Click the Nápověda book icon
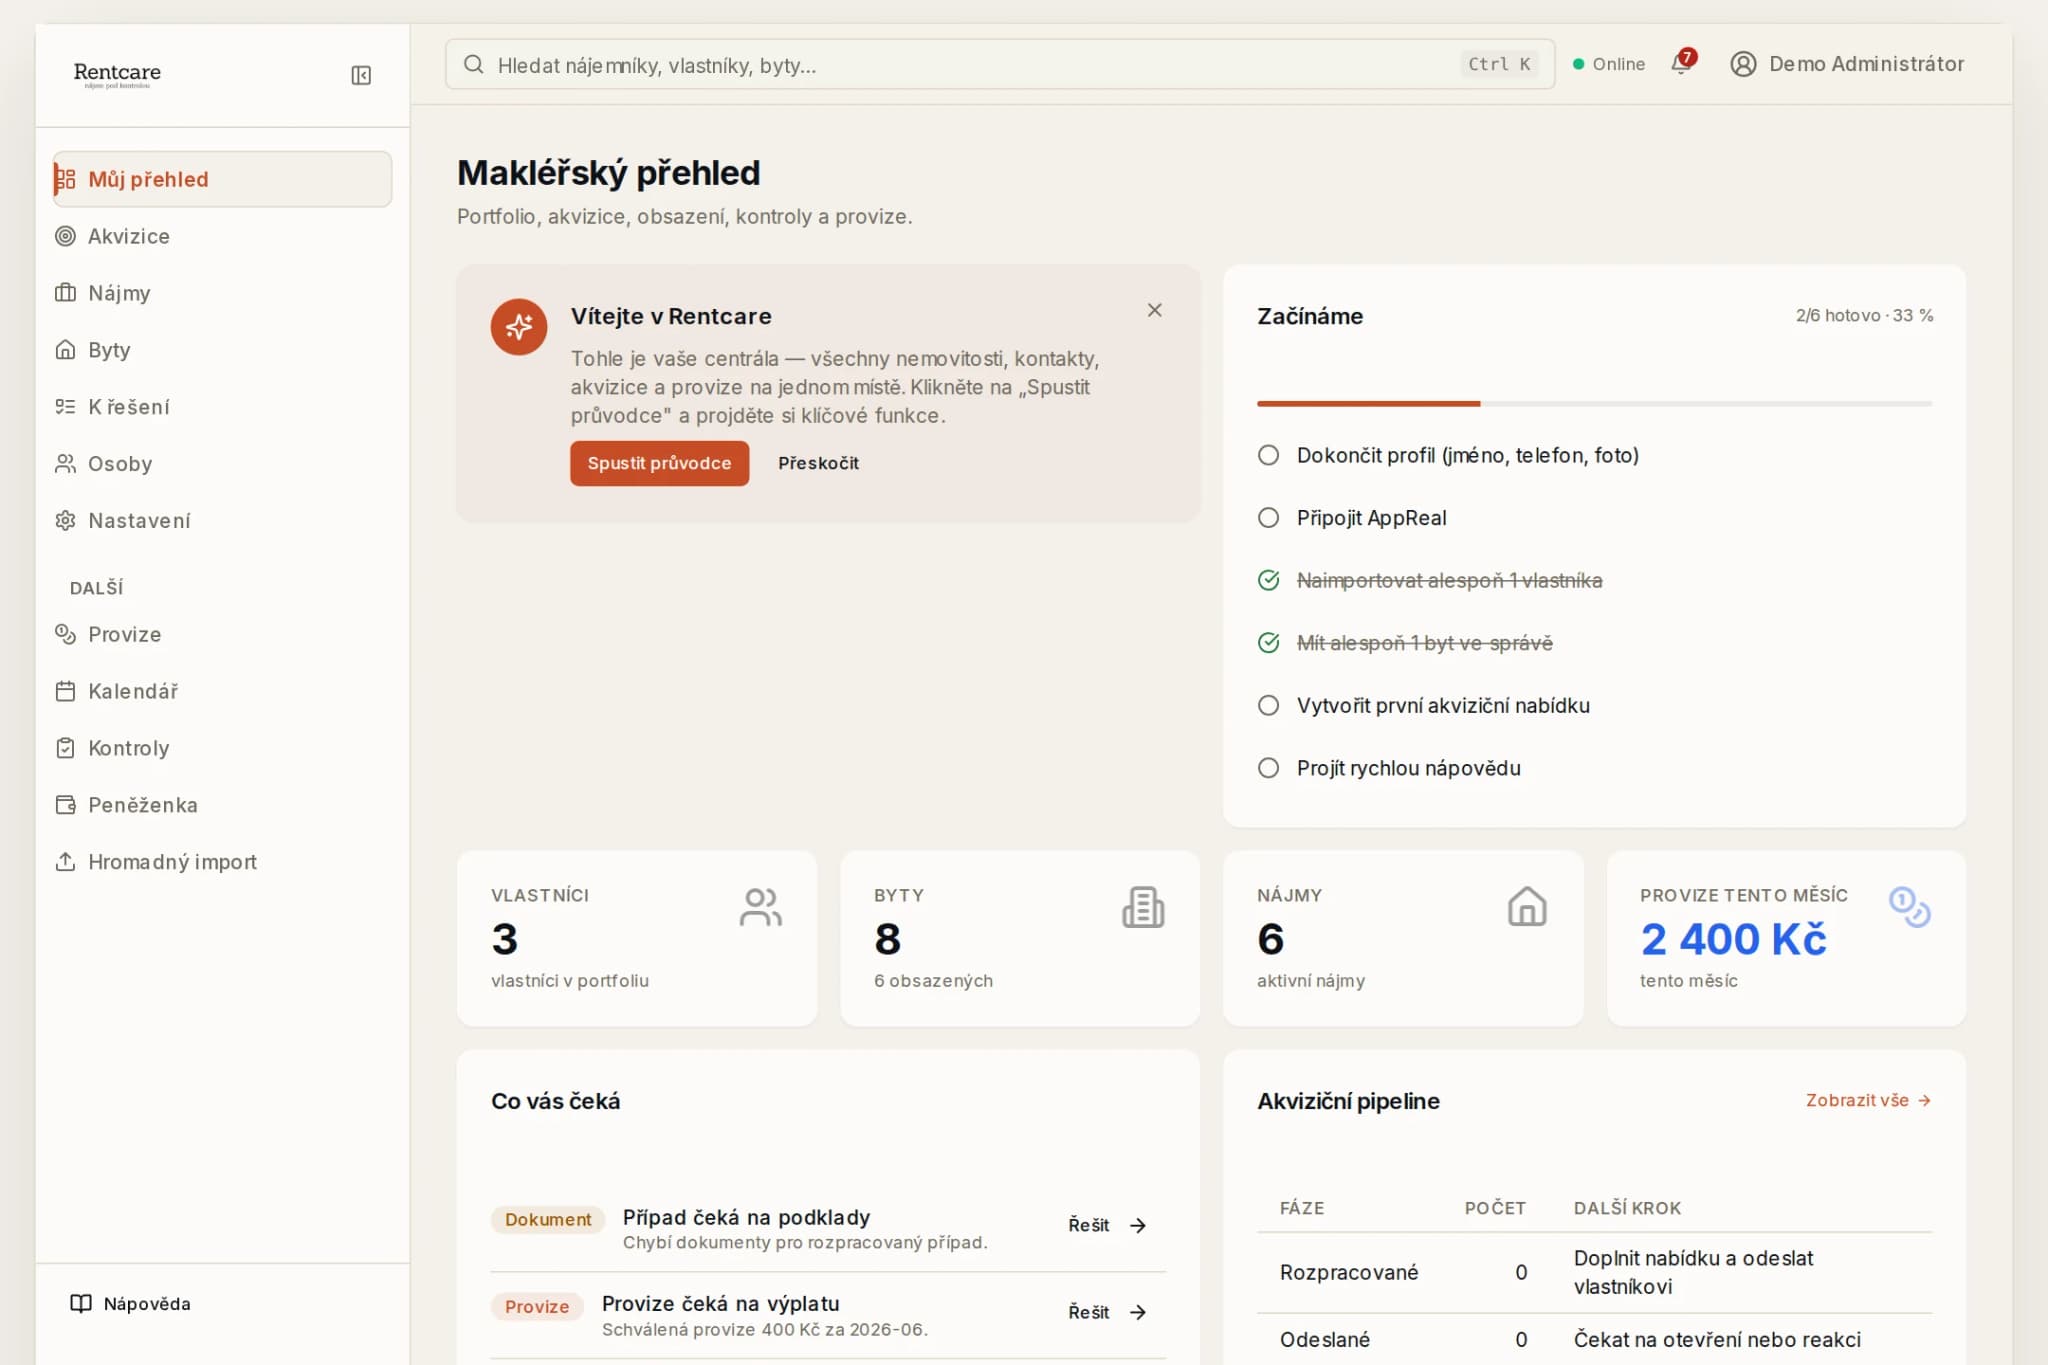Screen dimensions: 2048x1365 tap(81, 1303)
